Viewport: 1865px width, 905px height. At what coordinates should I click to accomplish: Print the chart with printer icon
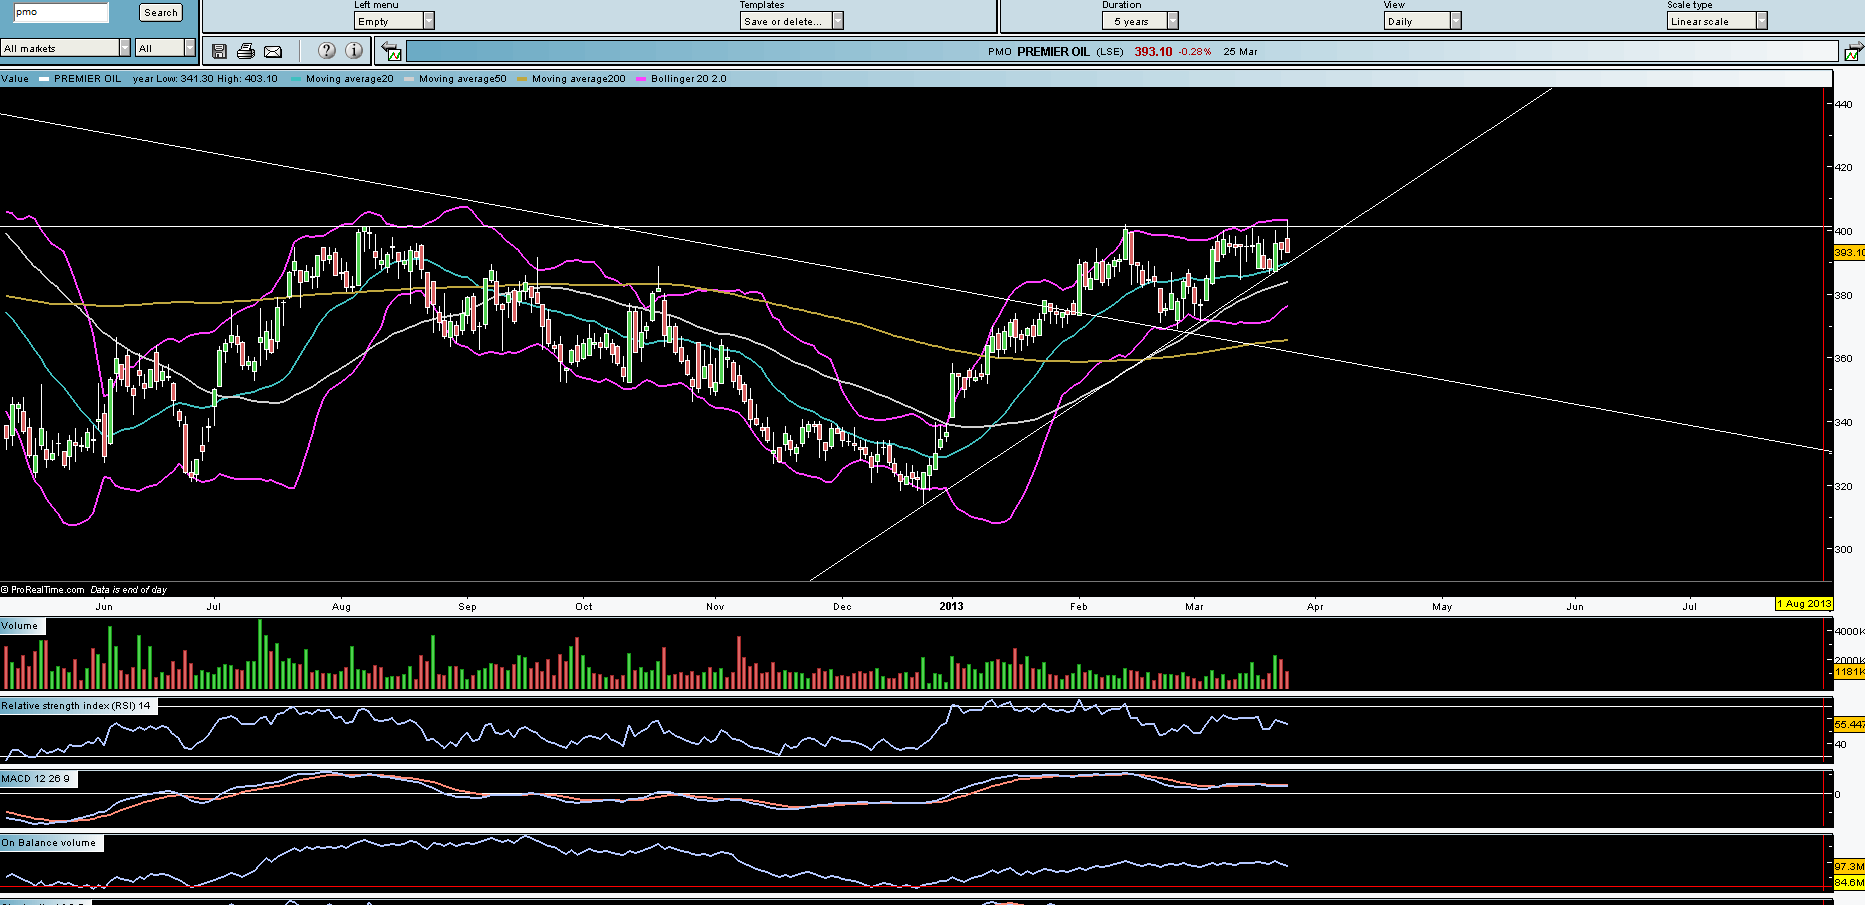(x=246, y=51)
